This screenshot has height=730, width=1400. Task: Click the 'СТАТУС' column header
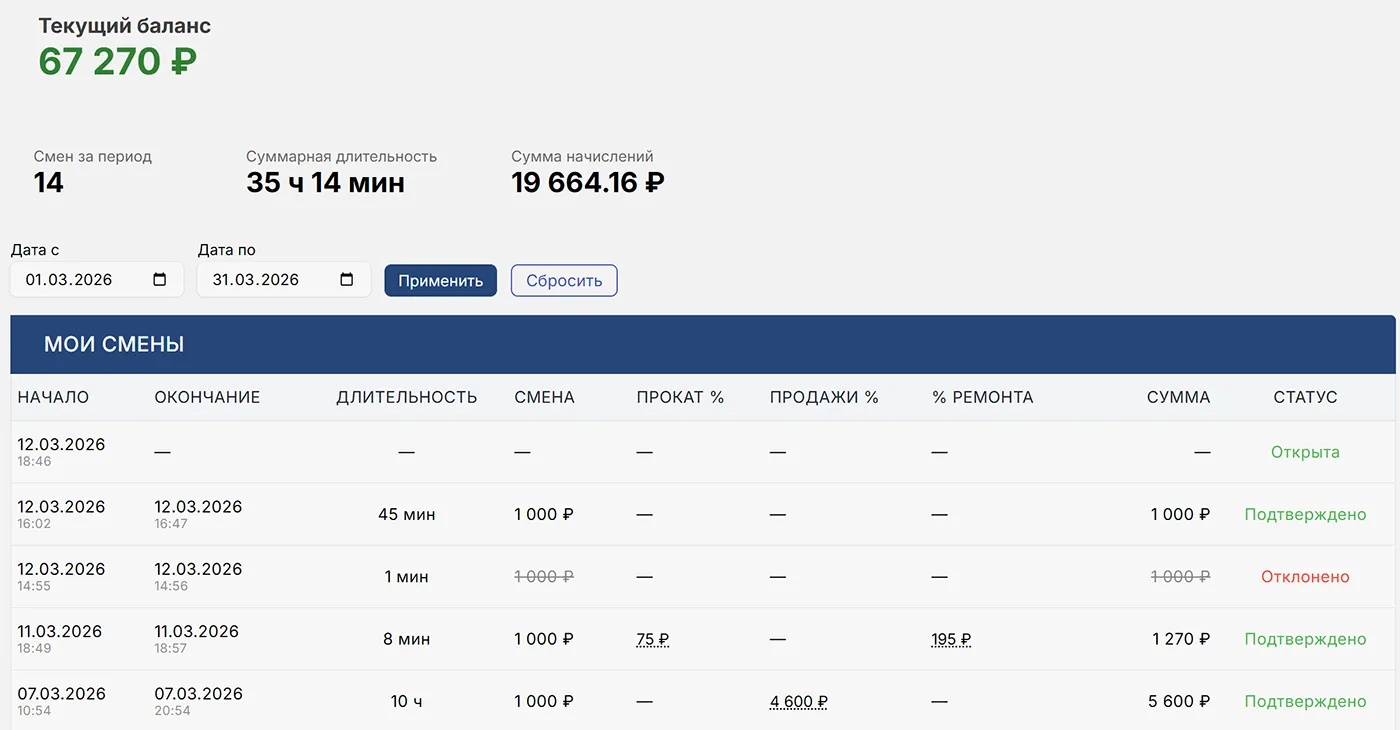click(x=1305, y=397)
